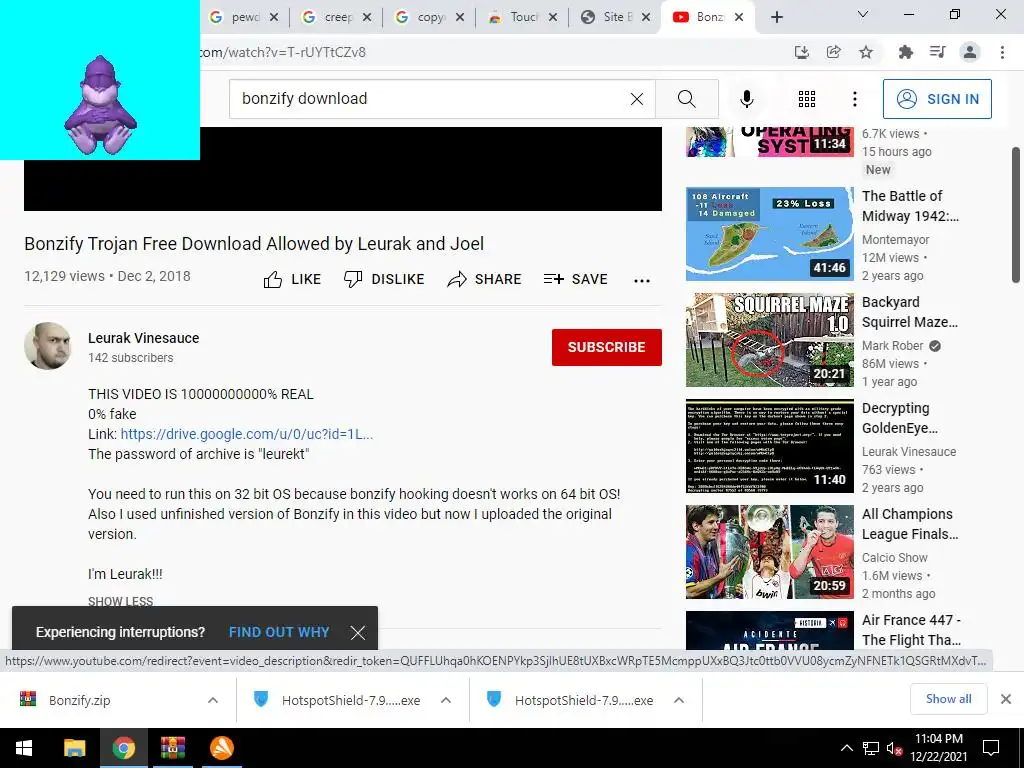The height and width of the screenshot is (768, 1024).
Task: Open the Leurak Vinesauce channel name
Action: pos(144,338)
